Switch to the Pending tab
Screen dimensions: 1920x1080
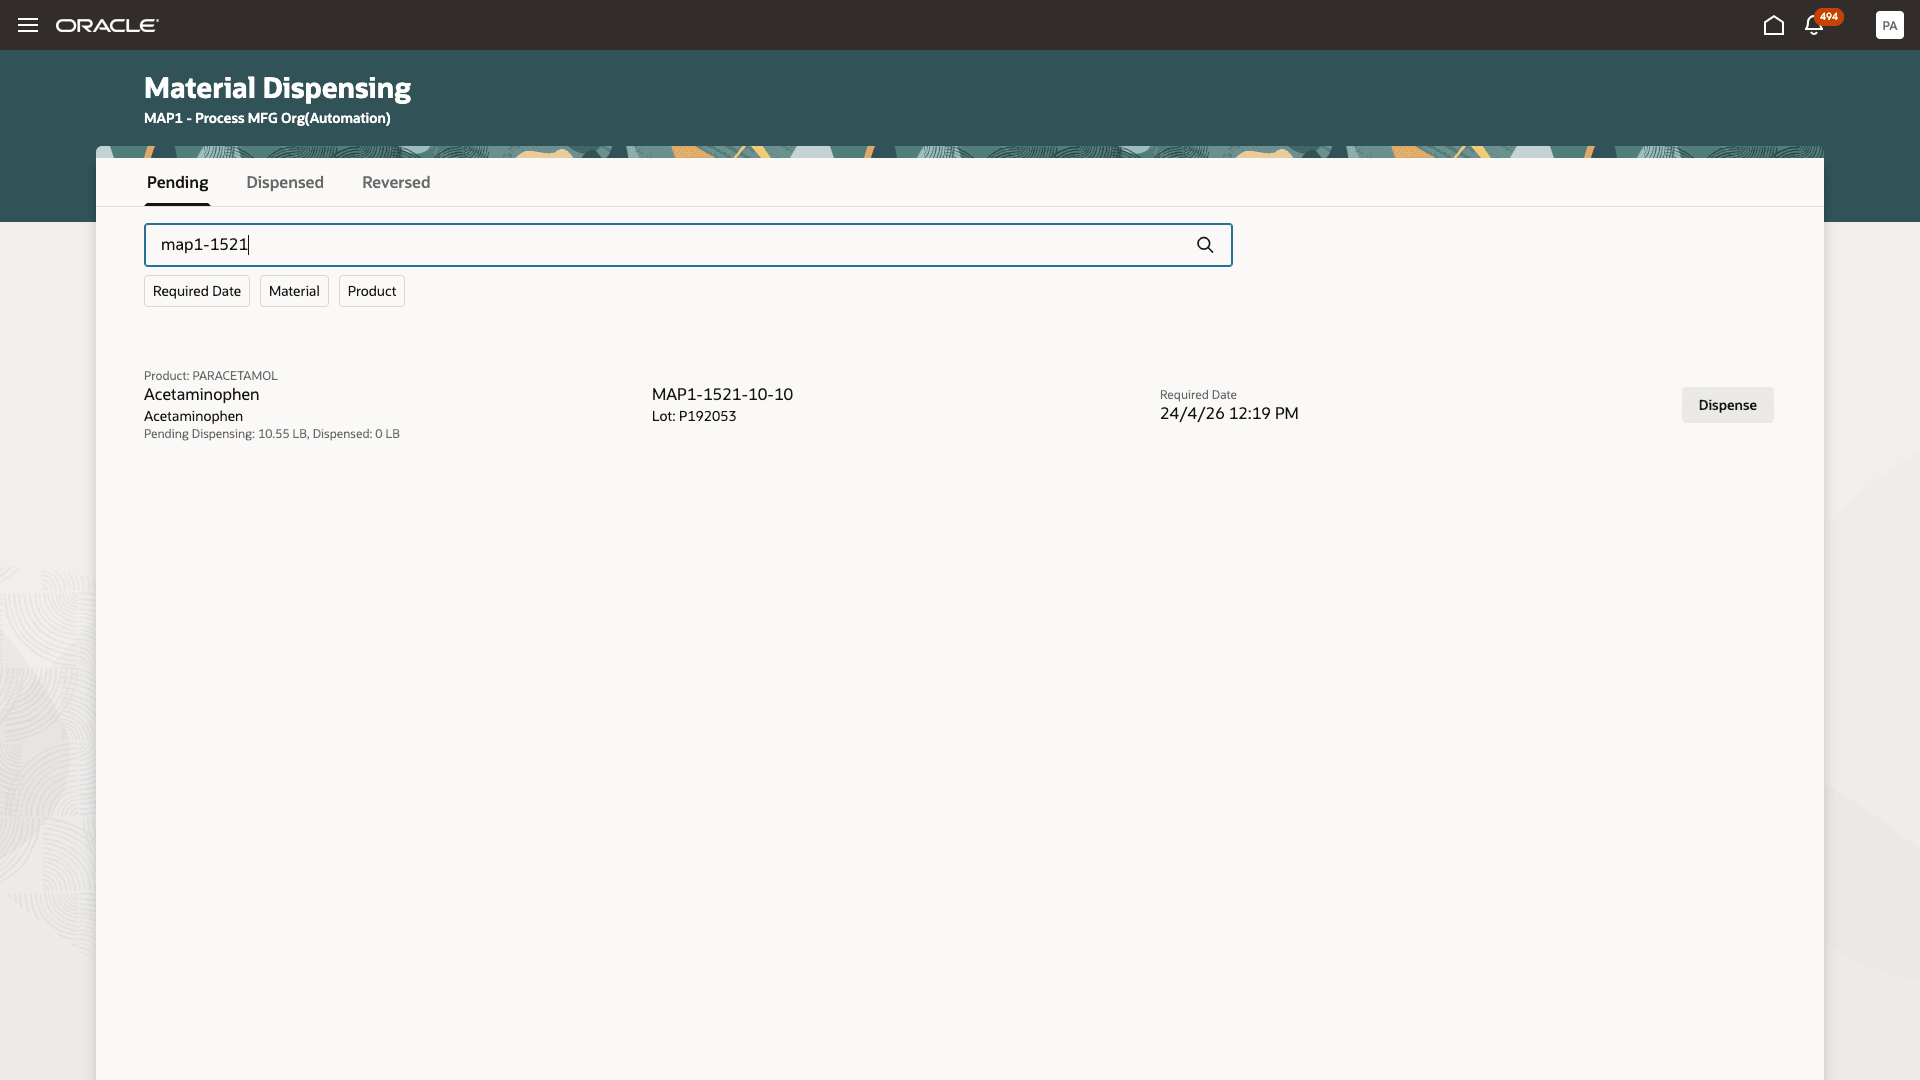tap(178, 182)
